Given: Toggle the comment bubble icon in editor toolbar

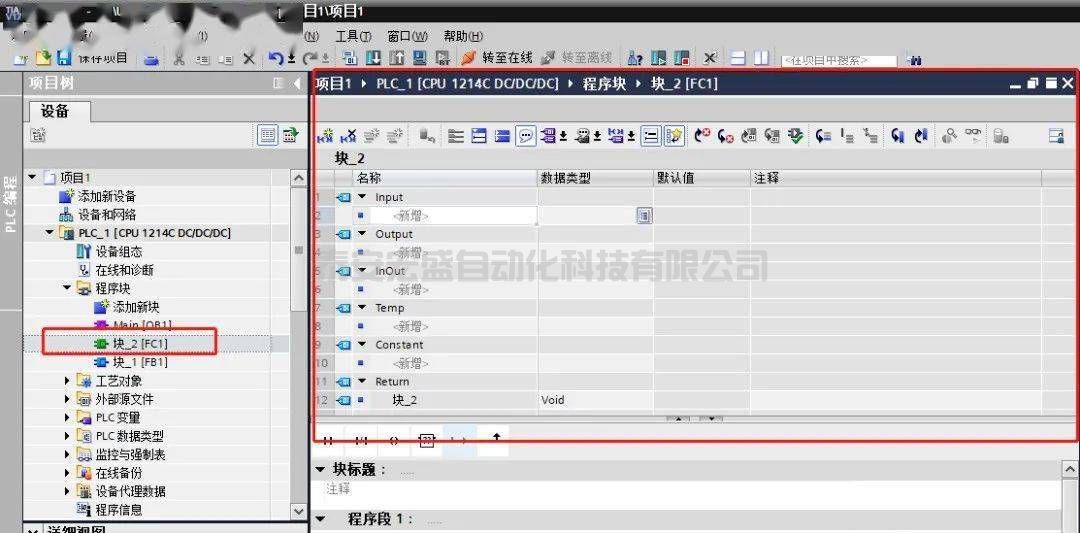Looking at the screenshot, I should point(526,136).
